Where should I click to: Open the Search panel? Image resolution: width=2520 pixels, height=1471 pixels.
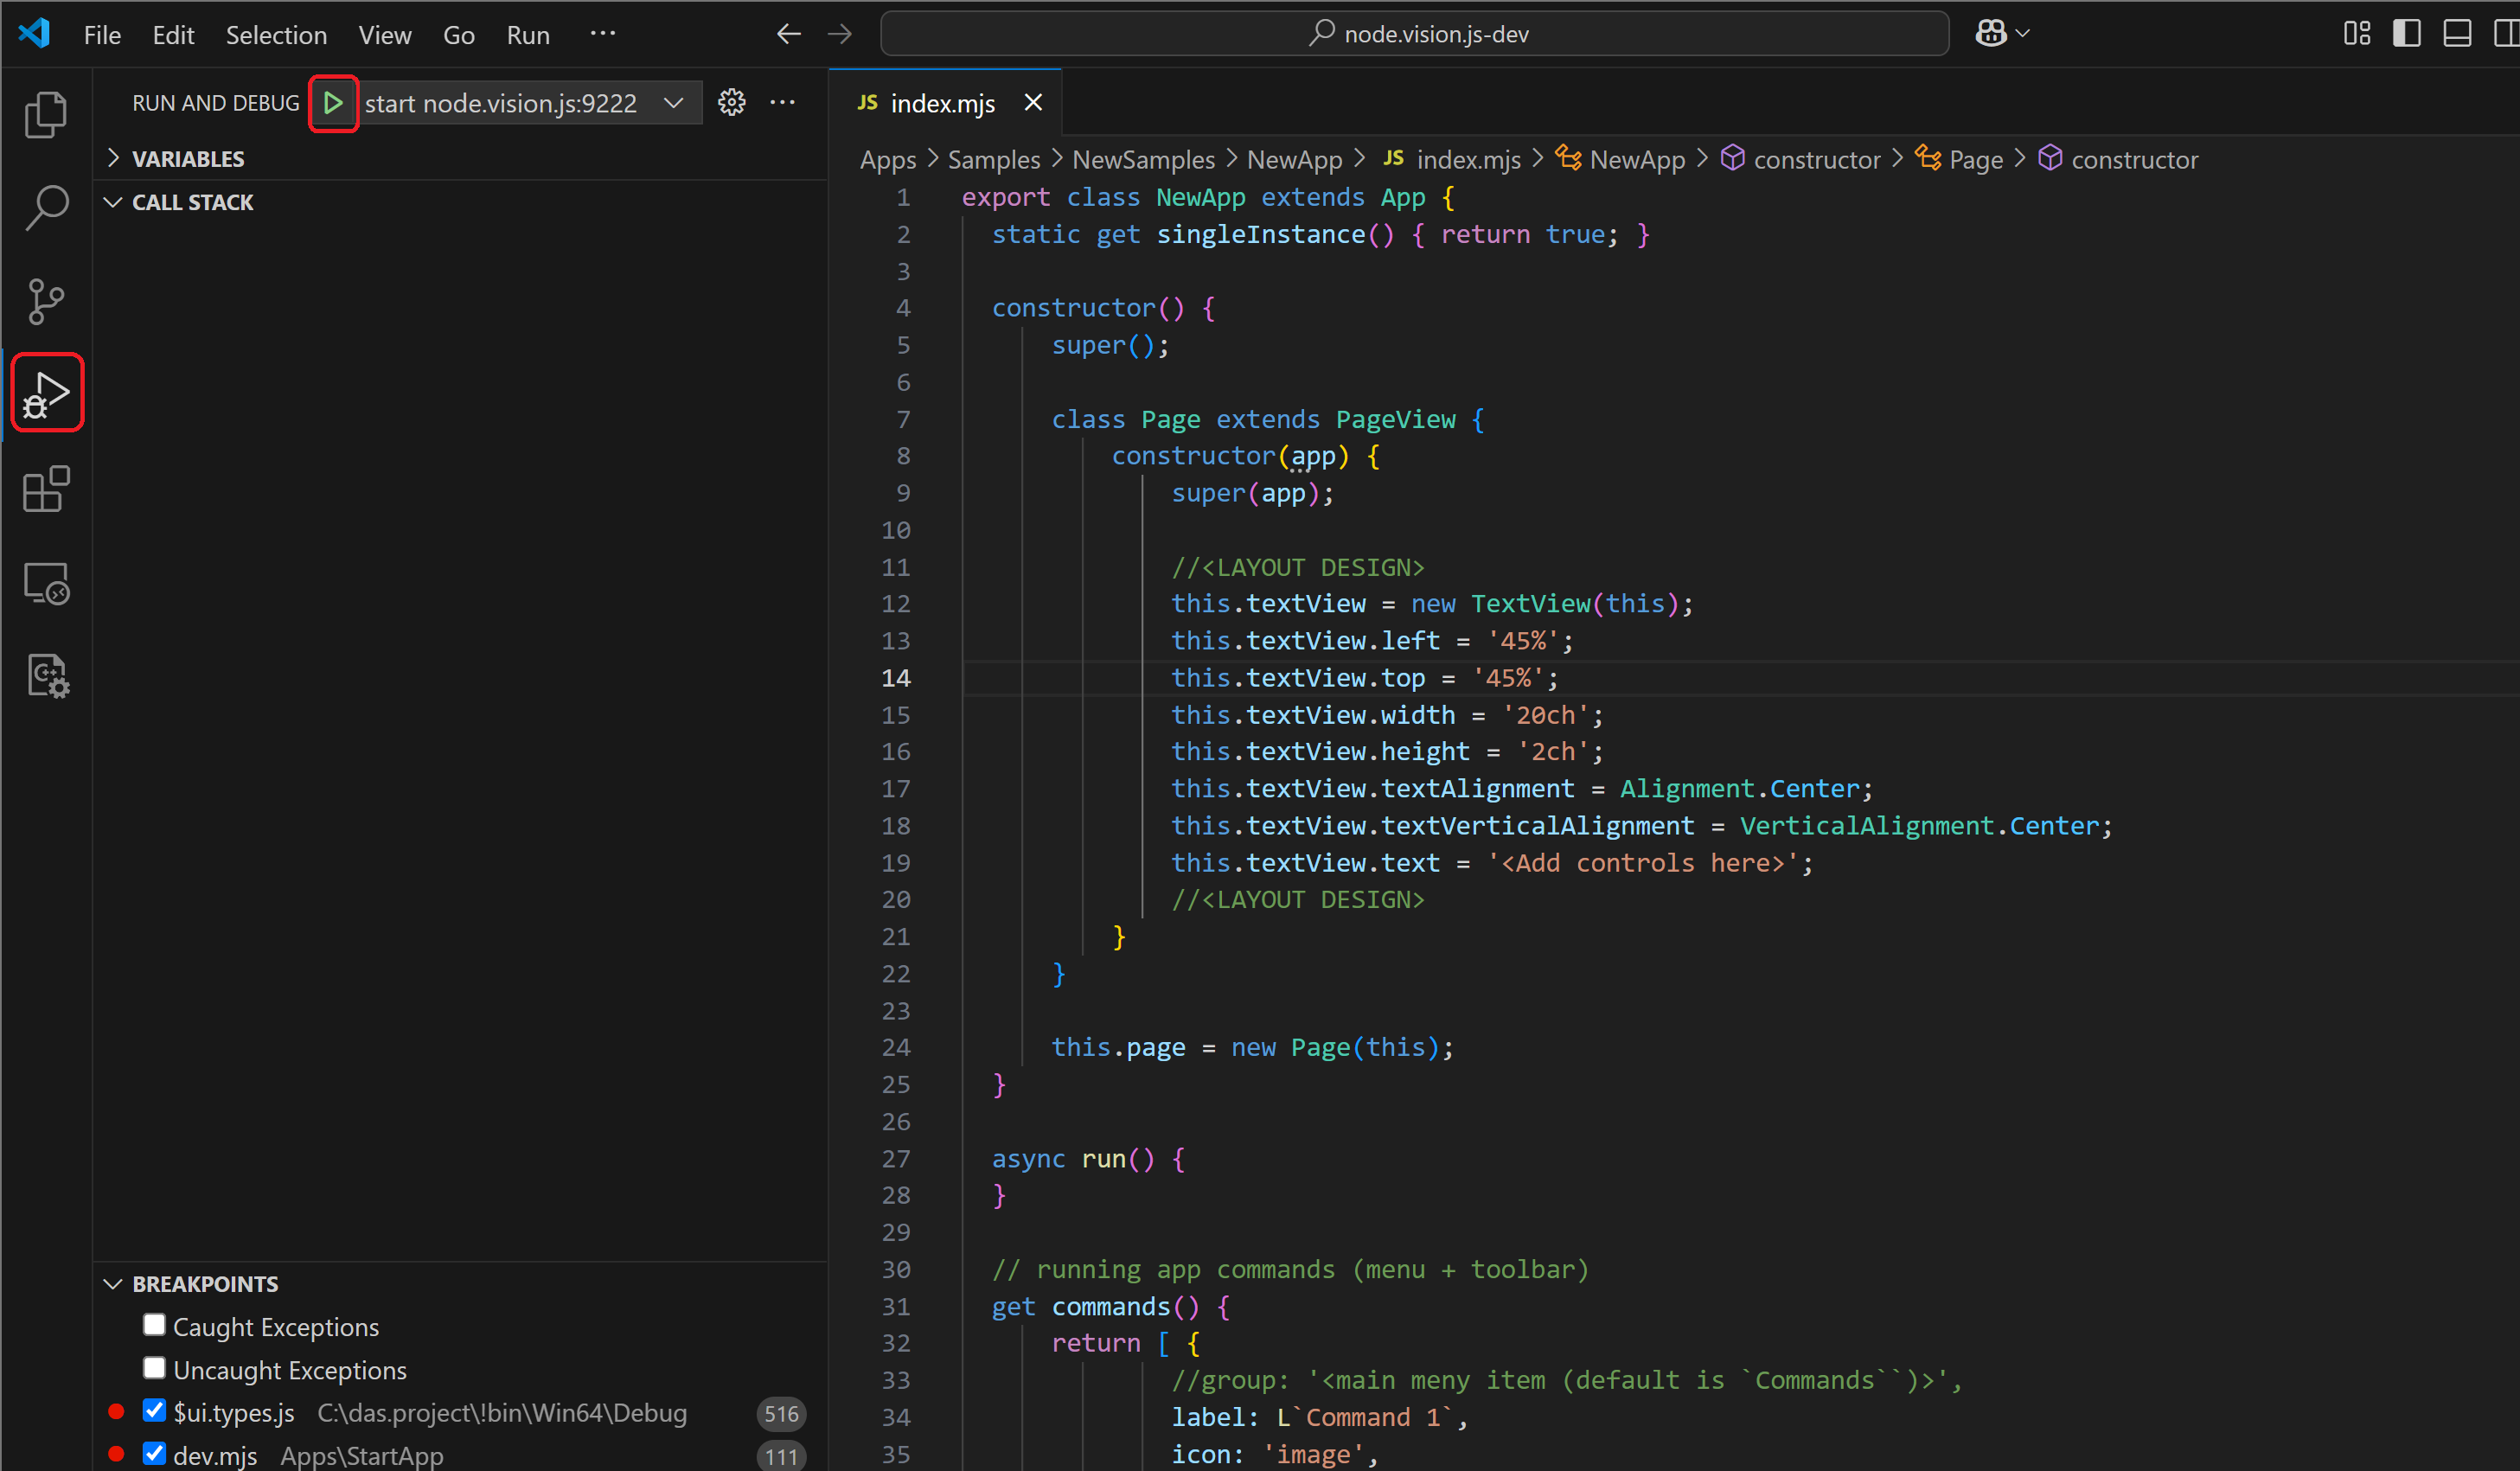click(46, 205)
